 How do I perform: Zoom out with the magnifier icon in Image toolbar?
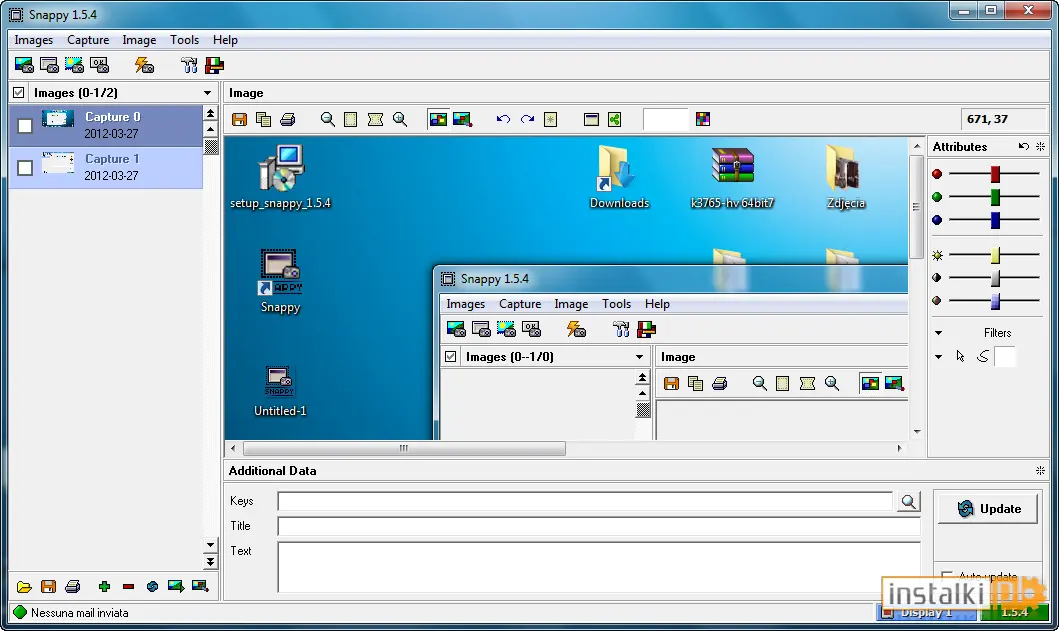pos(328,120)
